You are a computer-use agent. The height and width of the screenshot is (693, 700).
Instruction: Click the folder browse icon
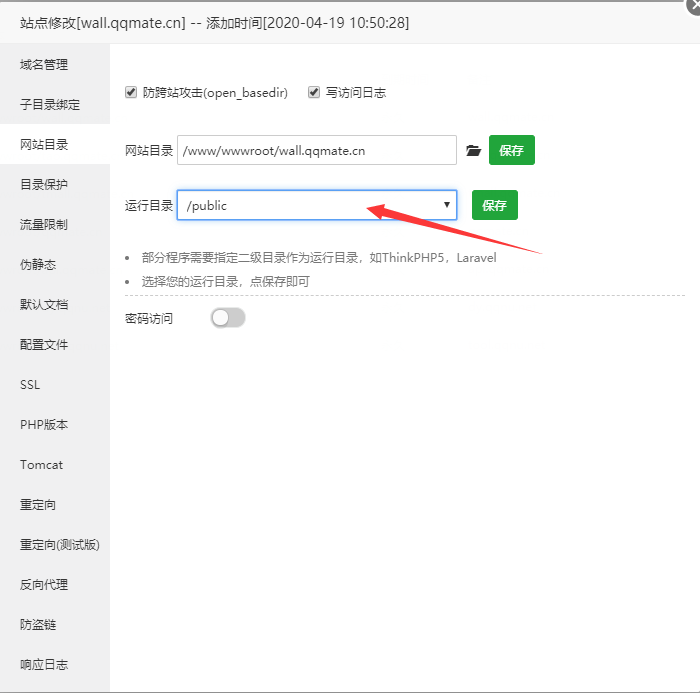tap(474, 151)
